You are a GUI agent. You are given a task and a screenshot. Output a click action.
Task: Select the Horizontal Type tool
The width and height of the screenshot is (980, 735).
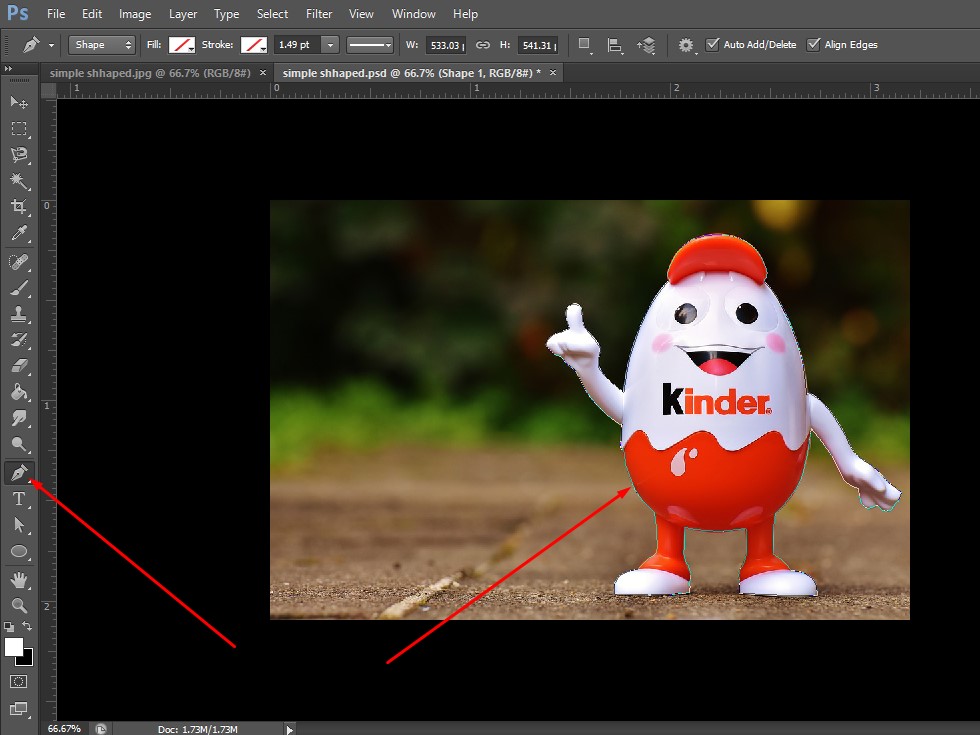click(x=19, y=499)
